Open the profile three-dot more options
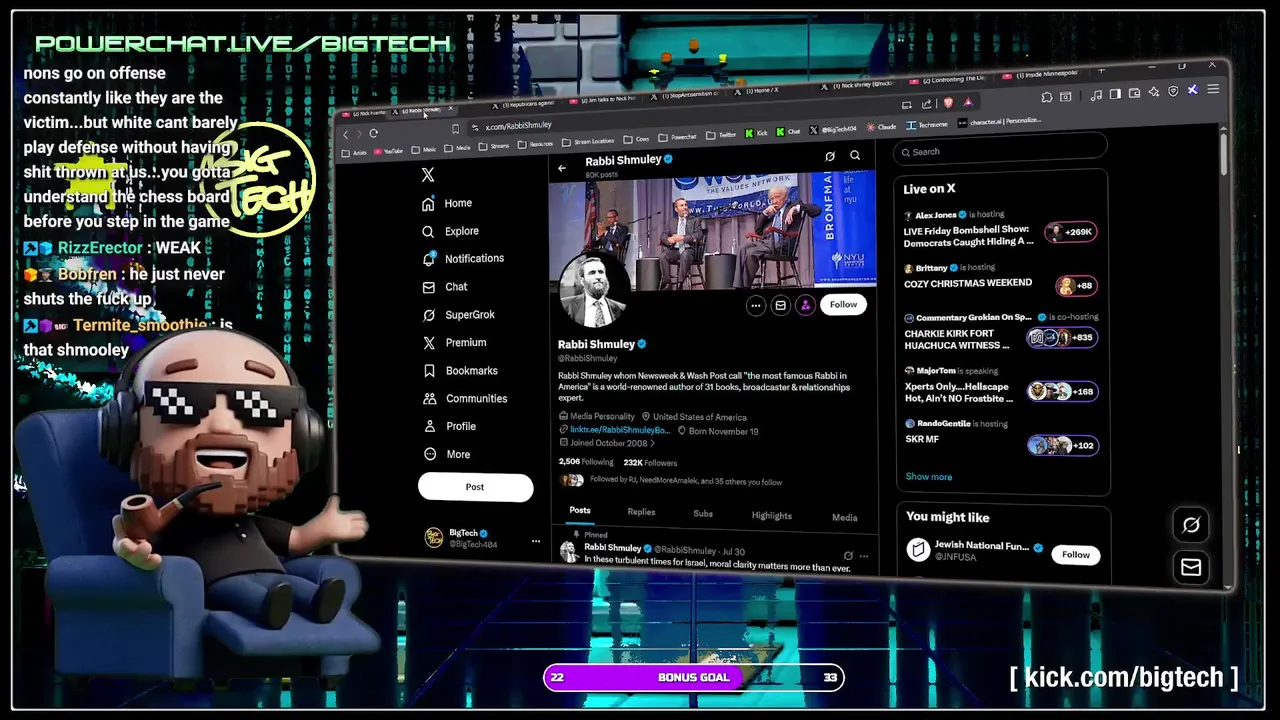Screen dimensions: 1280x720 [756, 306]
